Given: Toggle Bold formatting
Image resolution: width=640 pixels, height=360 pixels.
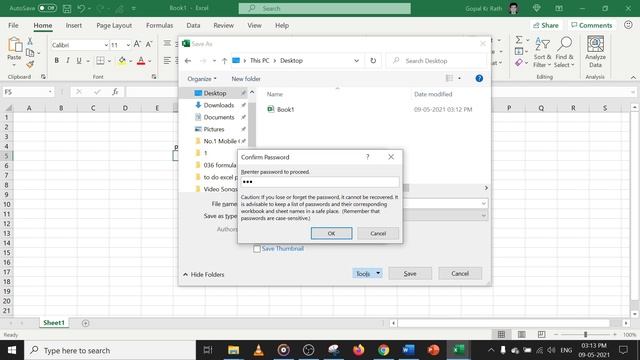Looking at the screenshot, I should [56, 61].
